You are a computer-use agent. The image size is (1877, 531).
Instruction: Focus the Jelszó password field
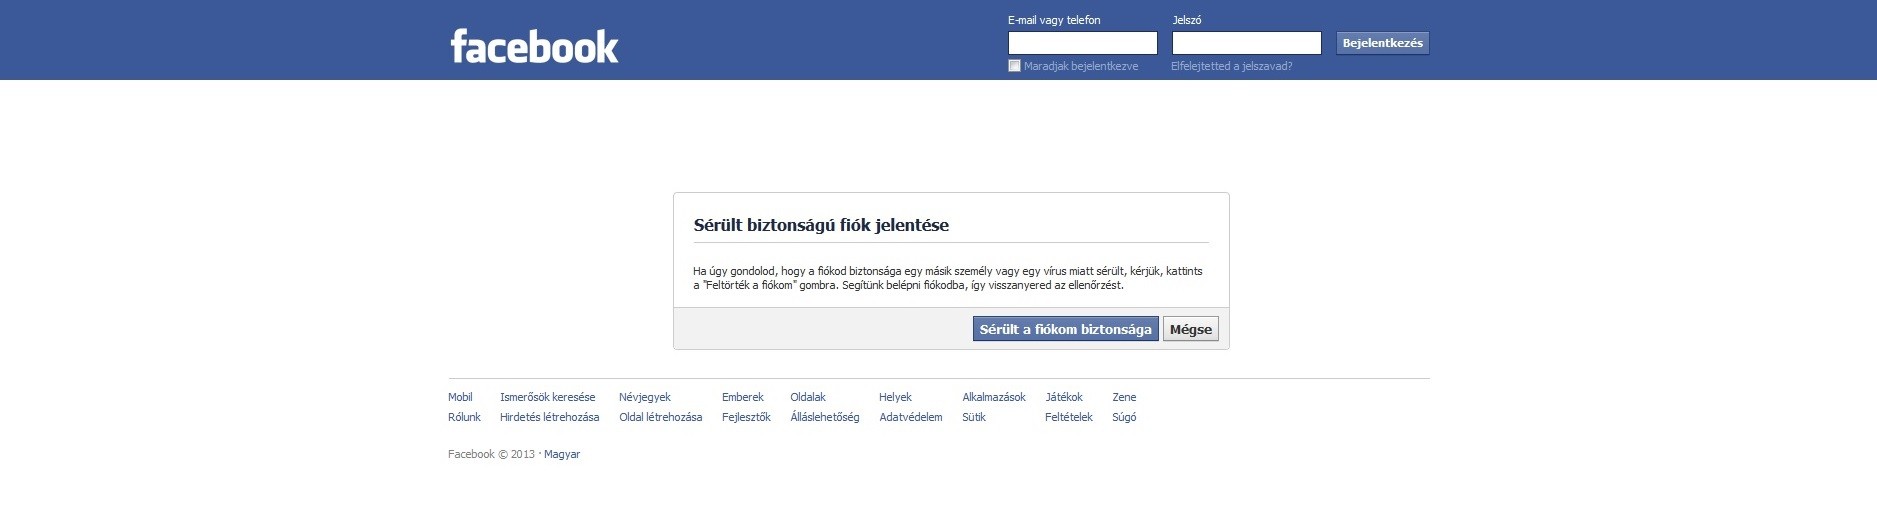tap(1246, 43)
